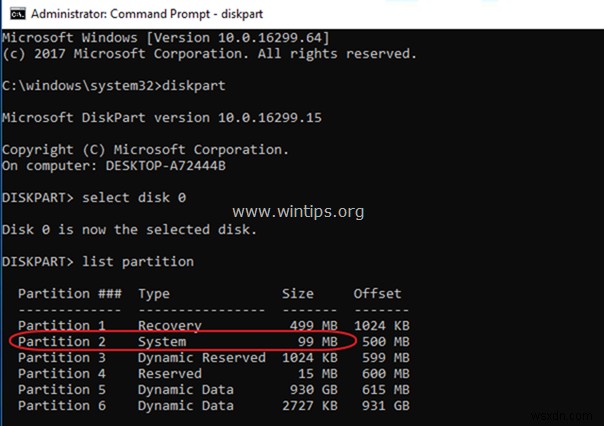Click the 'Partition ###' column header
Image resolution: width=604 pixels, height=426 pixels.
tap(68, 293)
